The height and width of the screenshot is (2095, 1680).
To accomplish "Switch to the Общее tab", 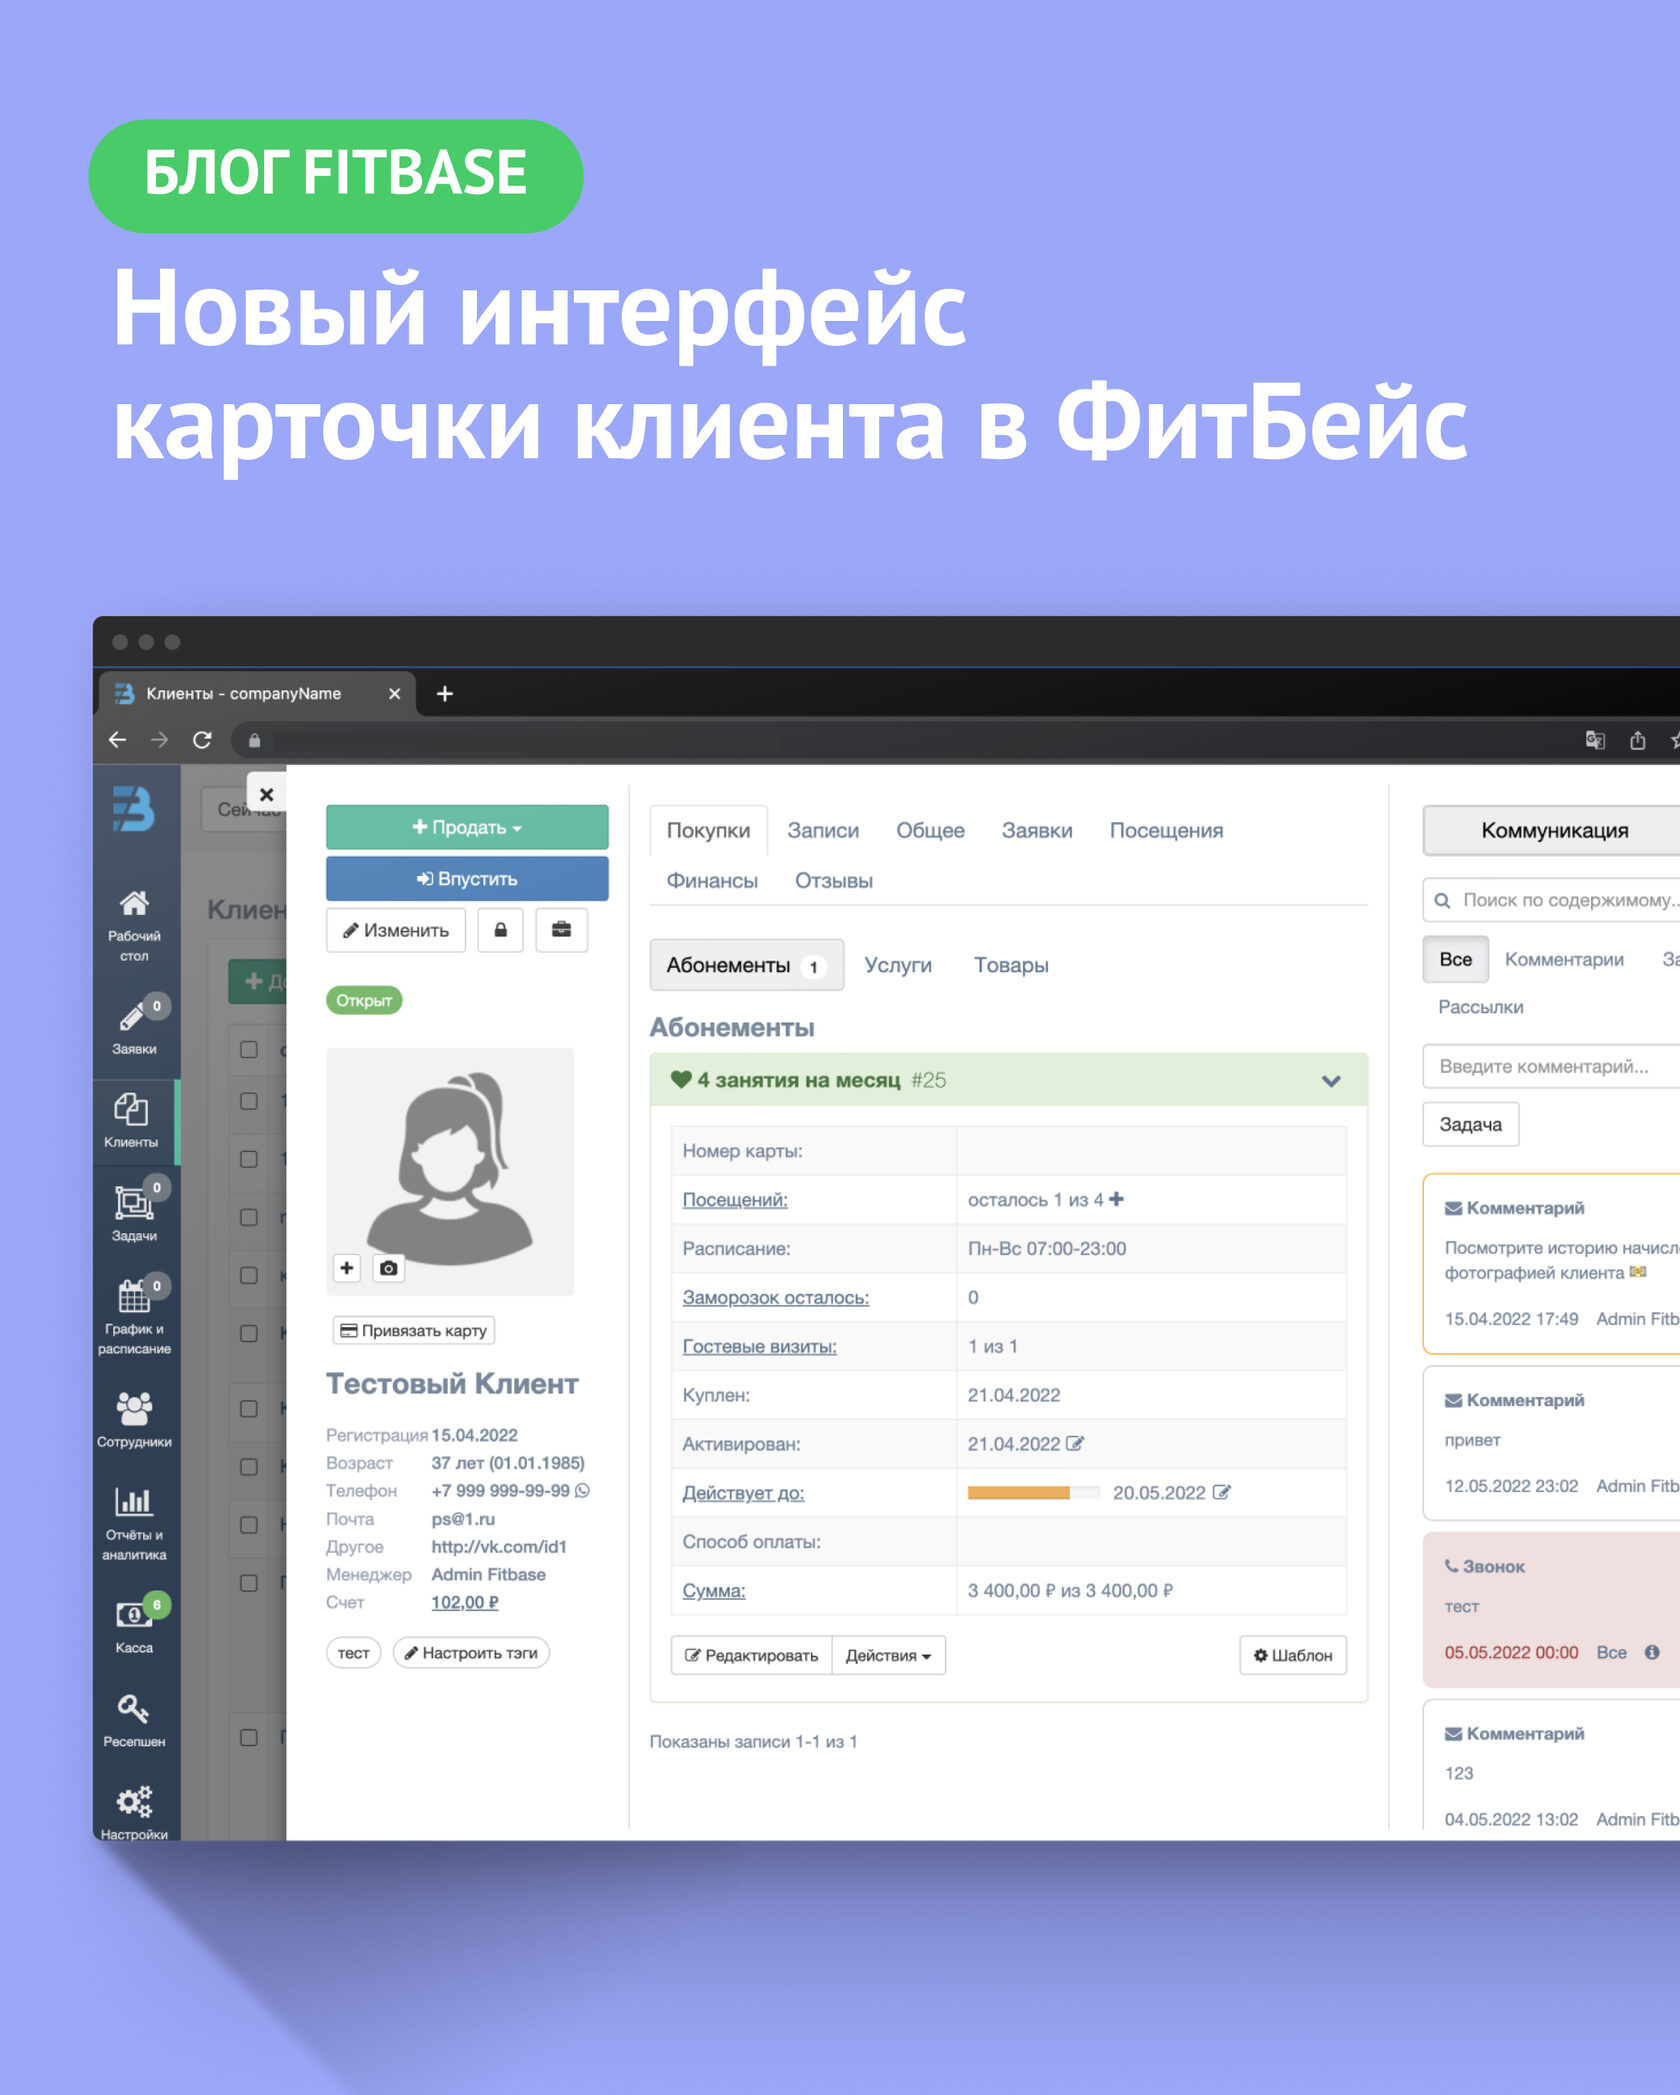I will click(x=930, y=830).
